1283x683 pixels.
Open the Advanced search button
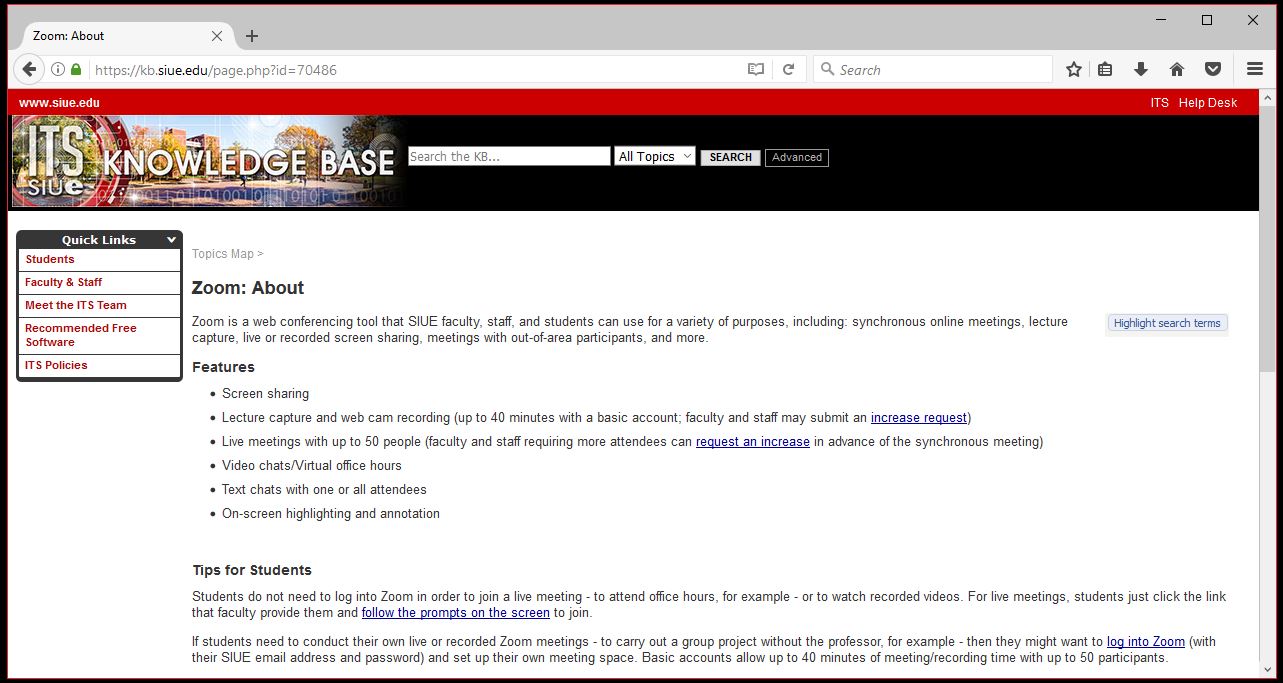tap(796, 157)
